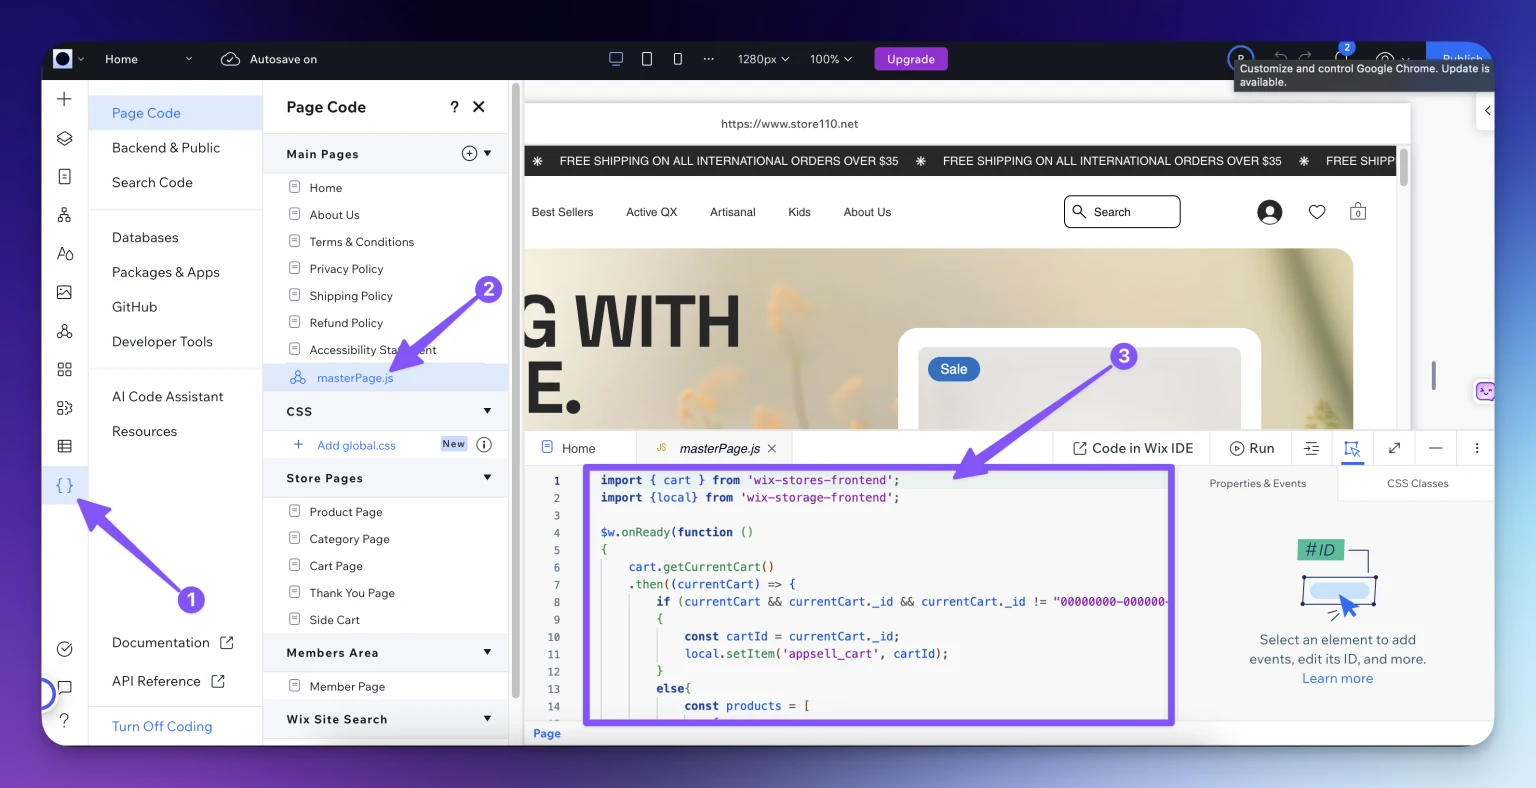This screenshot has height=788, width=1536.
Task: Open the 100% zoom dropdown
Action: point(831,59)
